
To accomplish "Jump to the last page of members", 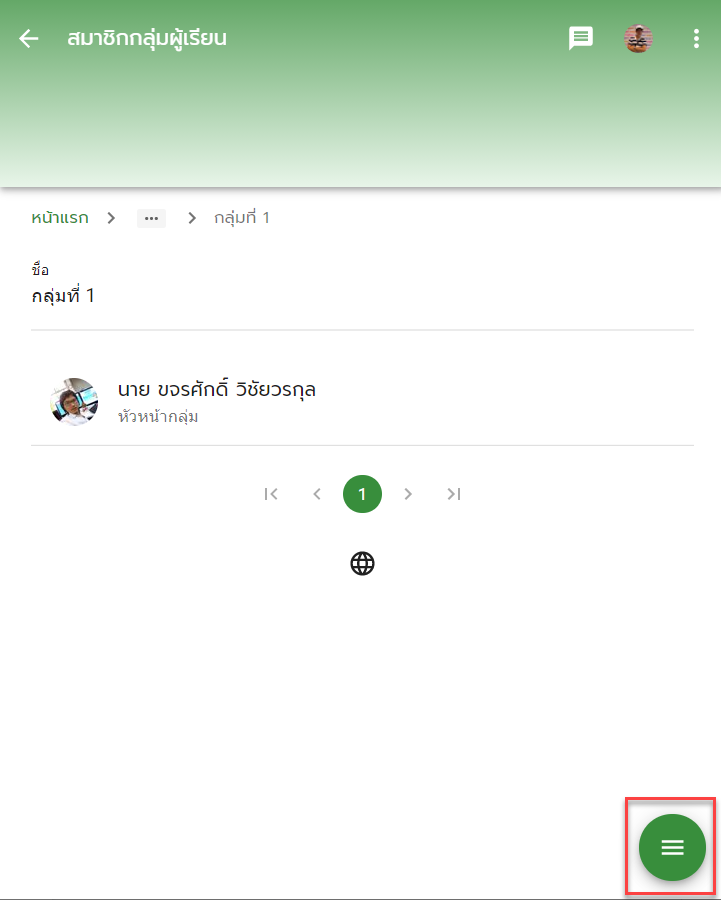I will pos(453,494).
